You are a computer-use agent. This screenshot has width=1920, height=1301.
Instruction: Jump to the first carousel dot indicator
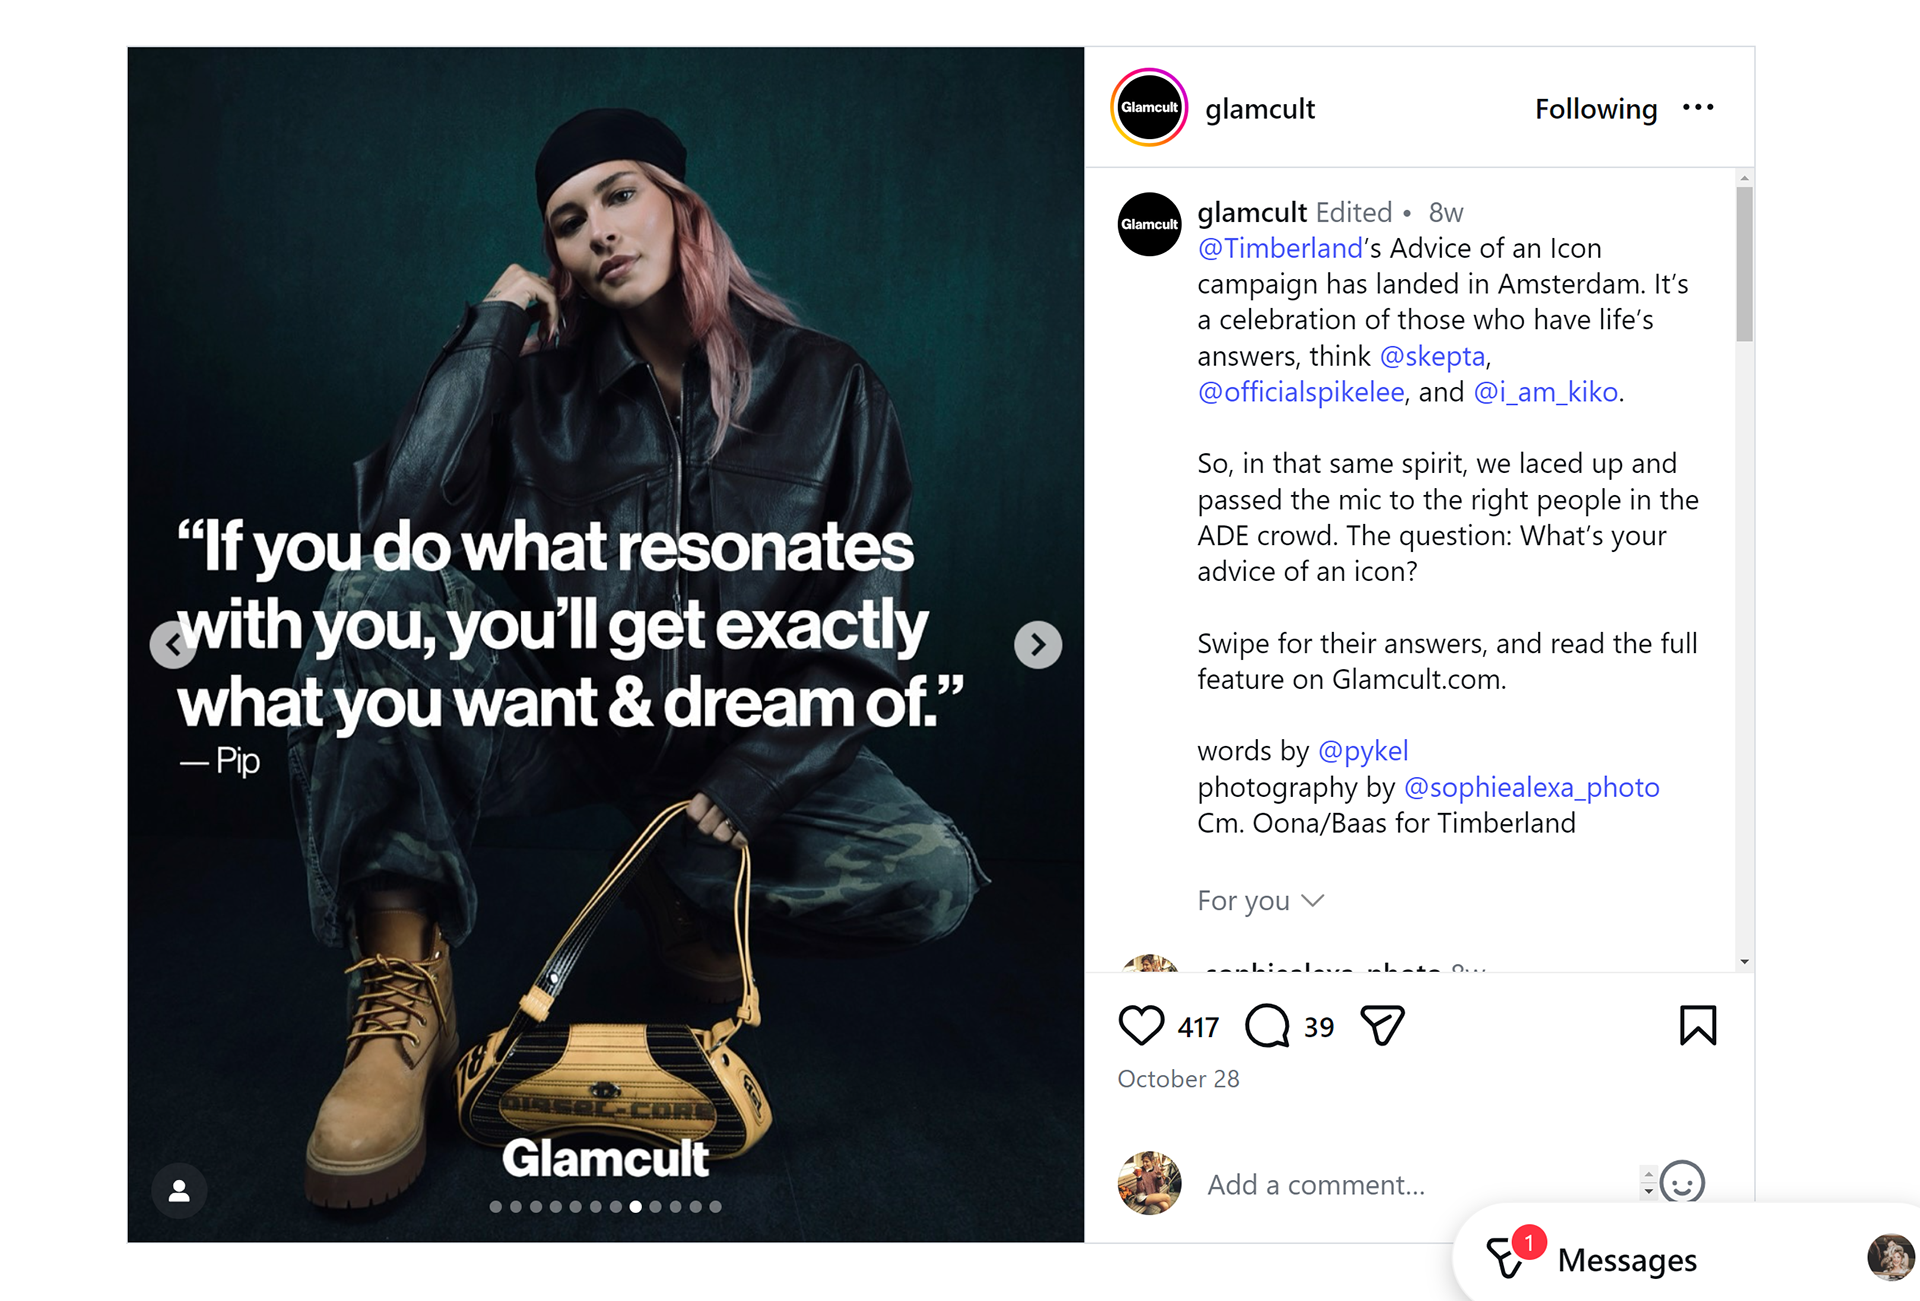[x=496, y=1207]
